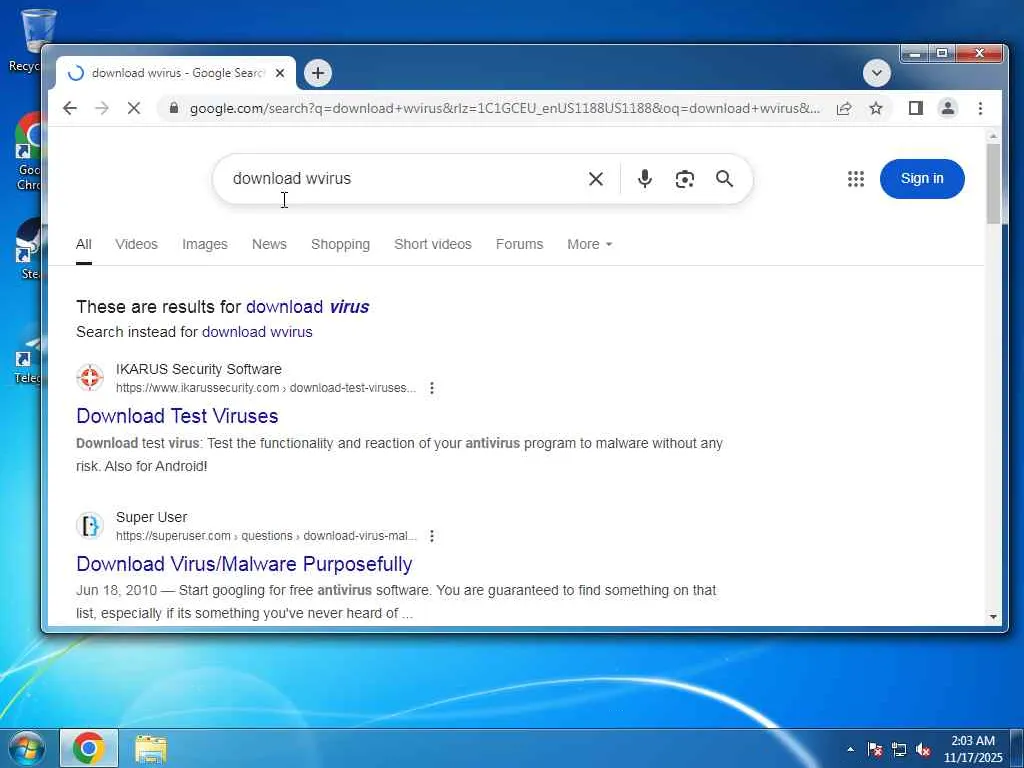Click the network tray icon
1024x768 pixels.
[899, 750]
